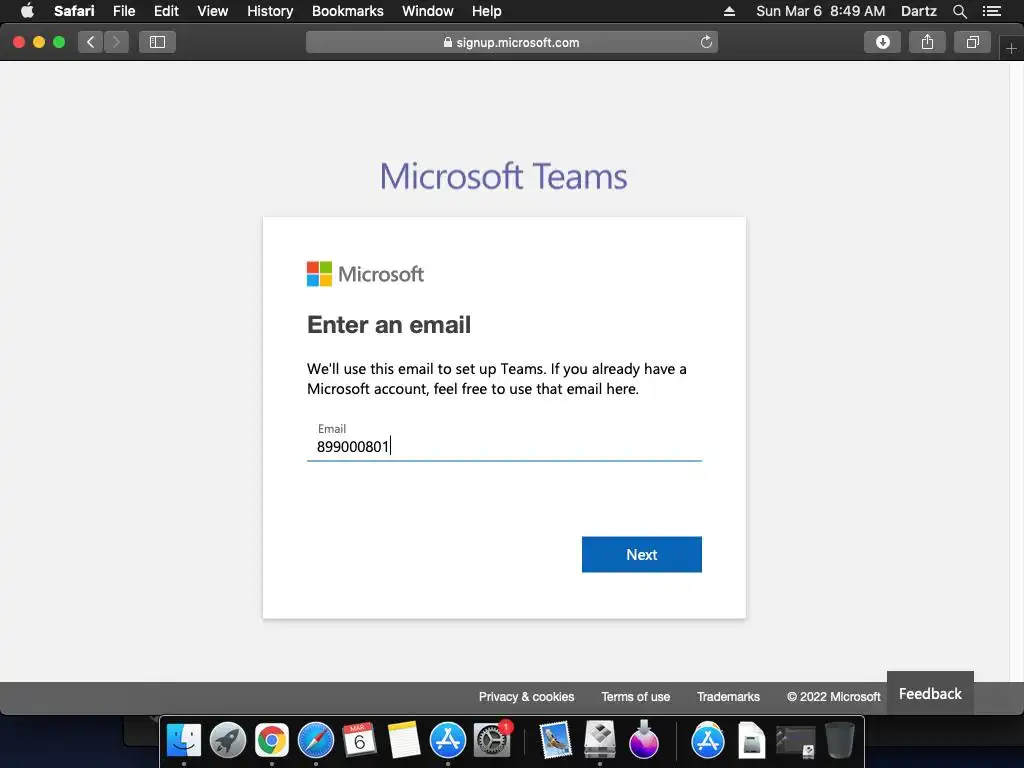This screenshot has width=1024, height=768.
Task: Open the minimized window thumbnail in dock
Action: (795, 742)
